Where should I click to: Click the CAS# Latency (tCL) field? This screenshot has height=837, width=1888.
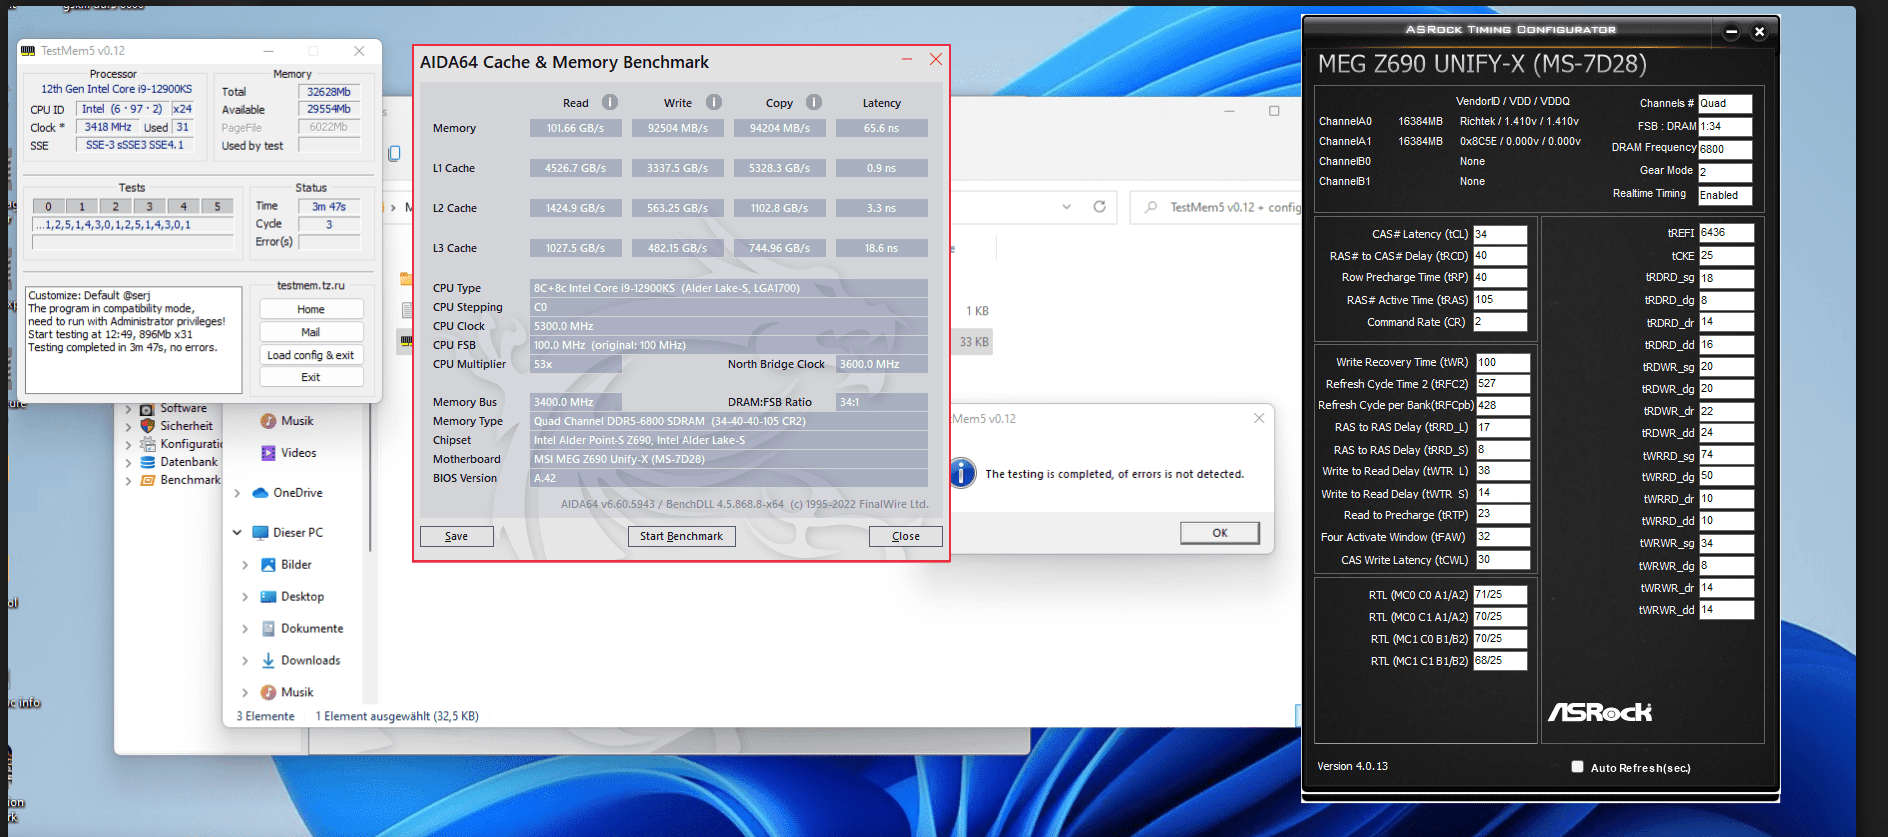[1500, 234]
